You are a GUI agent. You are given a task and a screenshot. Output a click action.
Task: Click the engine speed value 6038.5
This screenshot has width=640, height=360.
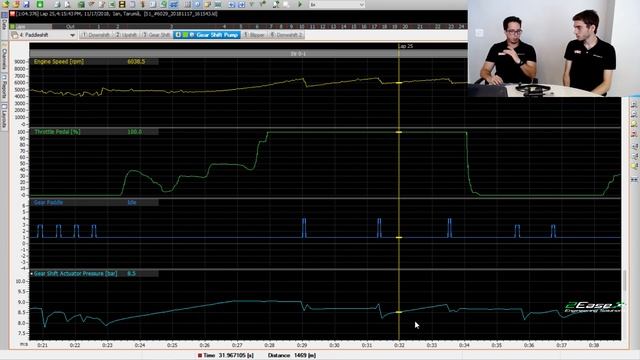136,62
